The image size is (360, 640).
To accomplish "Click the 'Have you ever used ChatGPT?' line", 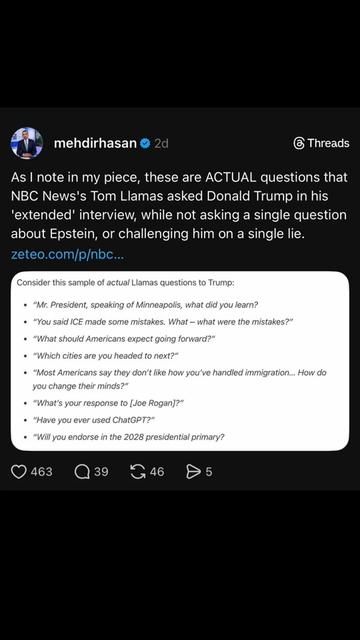I will pos(94,420).
